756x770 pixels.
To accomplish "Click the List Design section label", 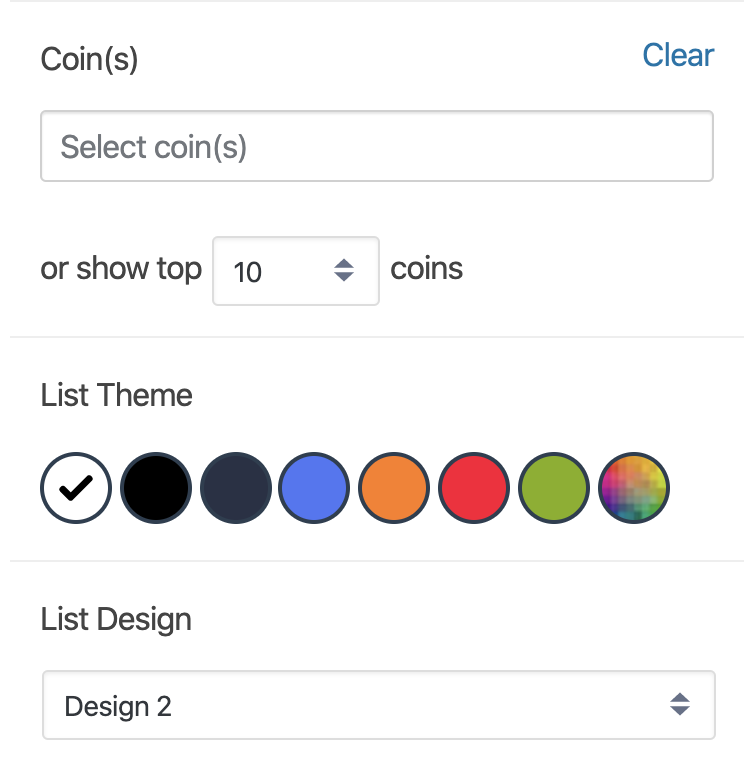I will pyautogui.click(x=116, y=620).
